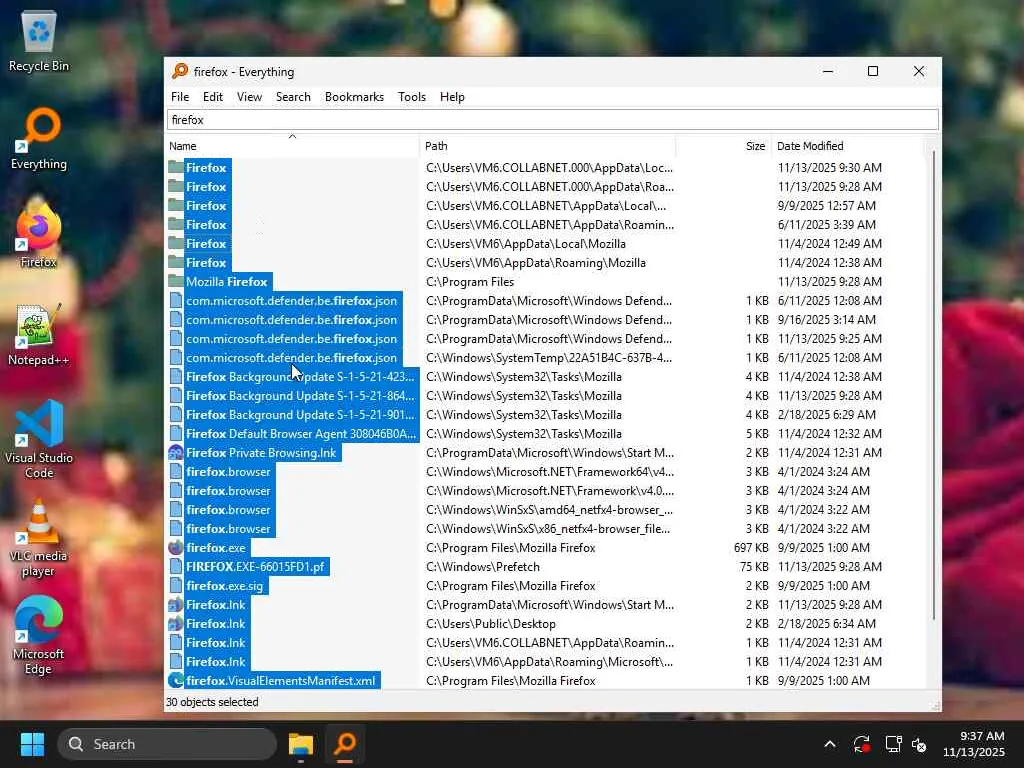Click the firefox.exe application icon
The width and height of the screenshot is (1024, 768).
point(176,548)
